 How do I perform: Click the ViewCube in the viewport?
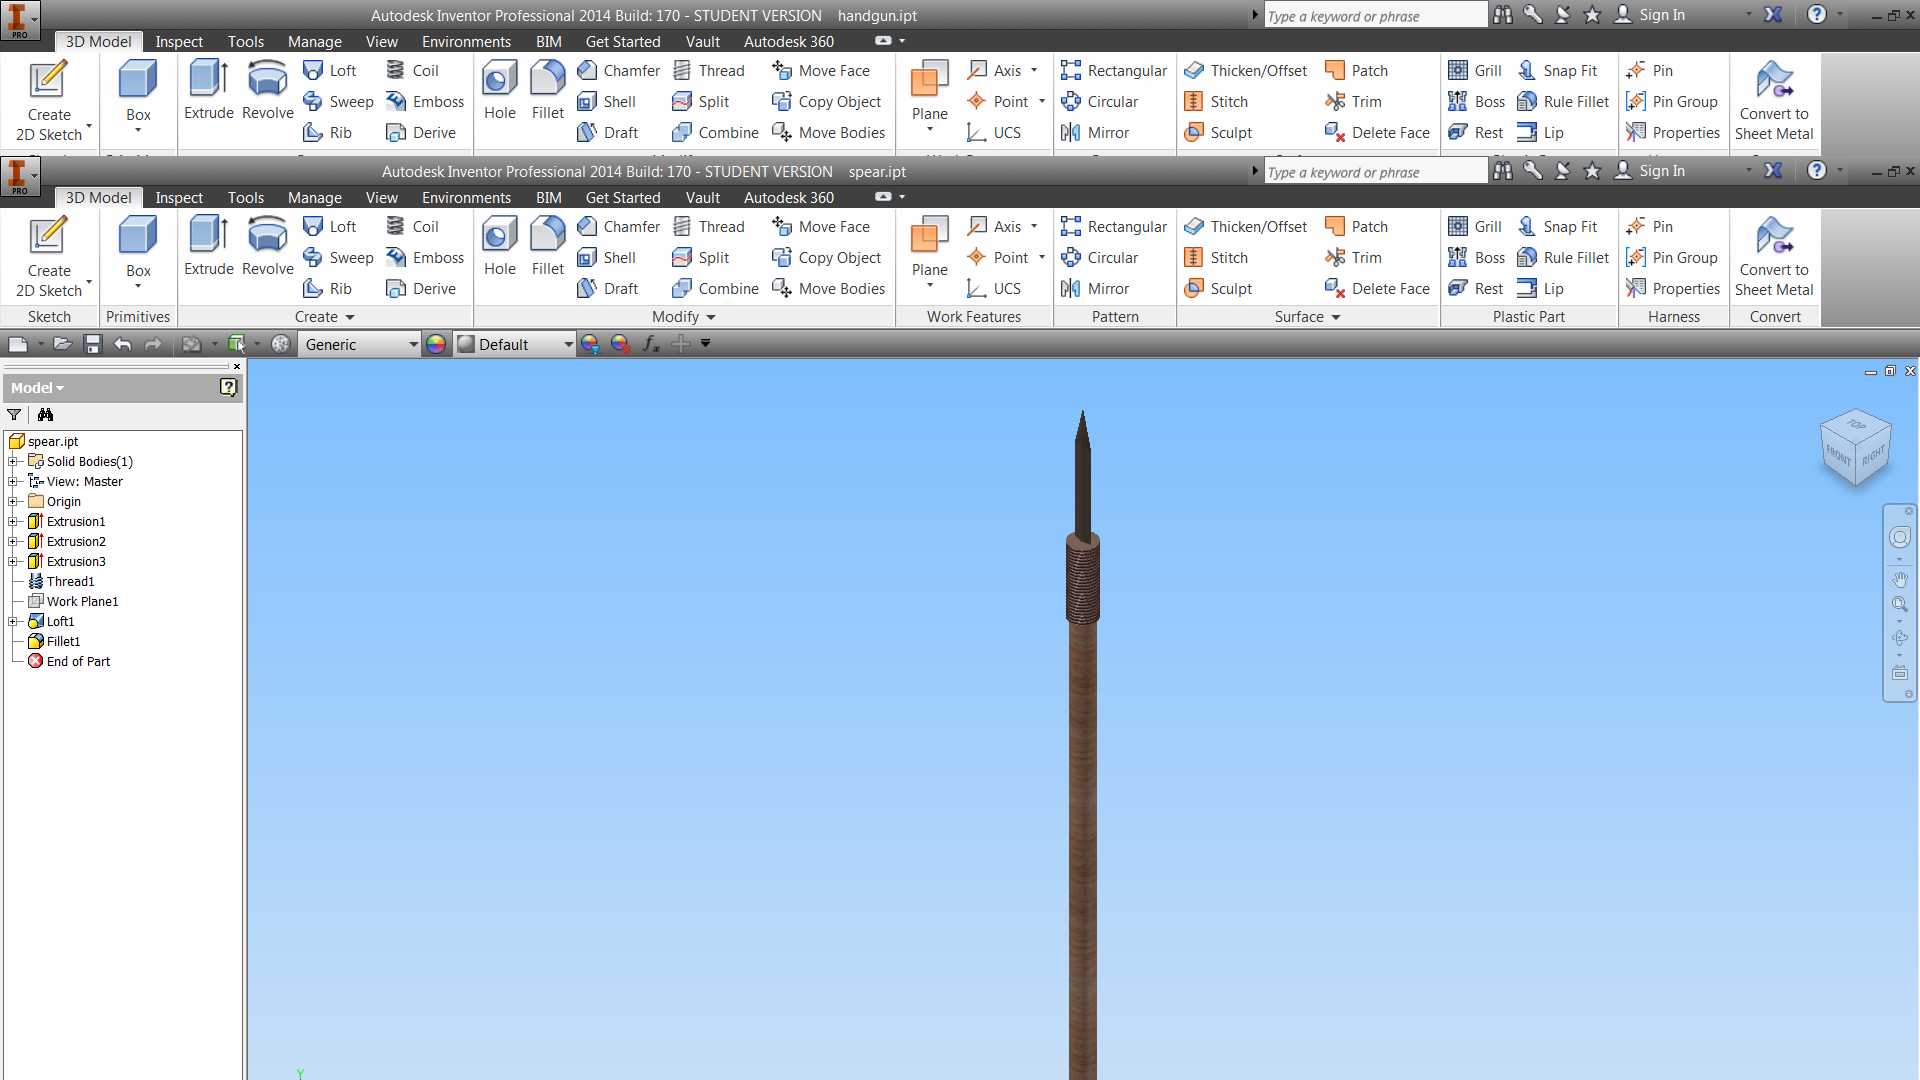click(x=1856, y=448)
